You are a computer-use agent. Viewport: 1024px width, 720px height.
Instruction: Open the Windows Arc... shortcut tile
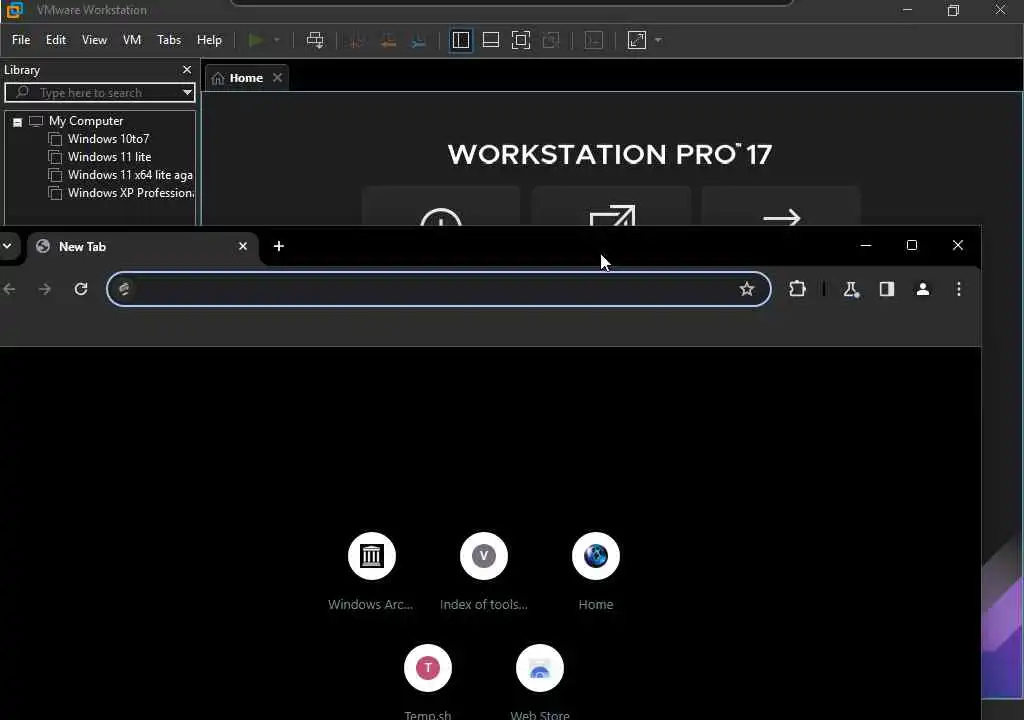(371, 572)
